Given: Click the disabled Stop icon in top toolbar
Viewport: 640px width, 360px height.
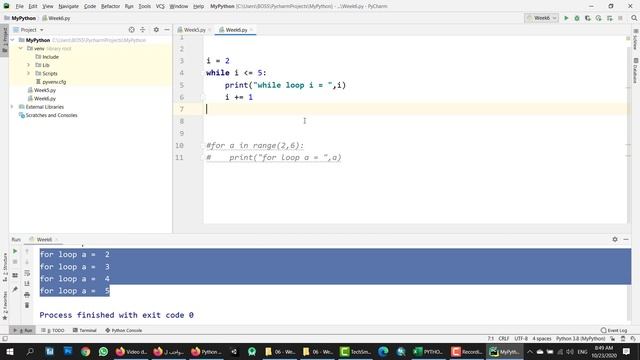Looking at the screenshot, I should click(620, 18).
